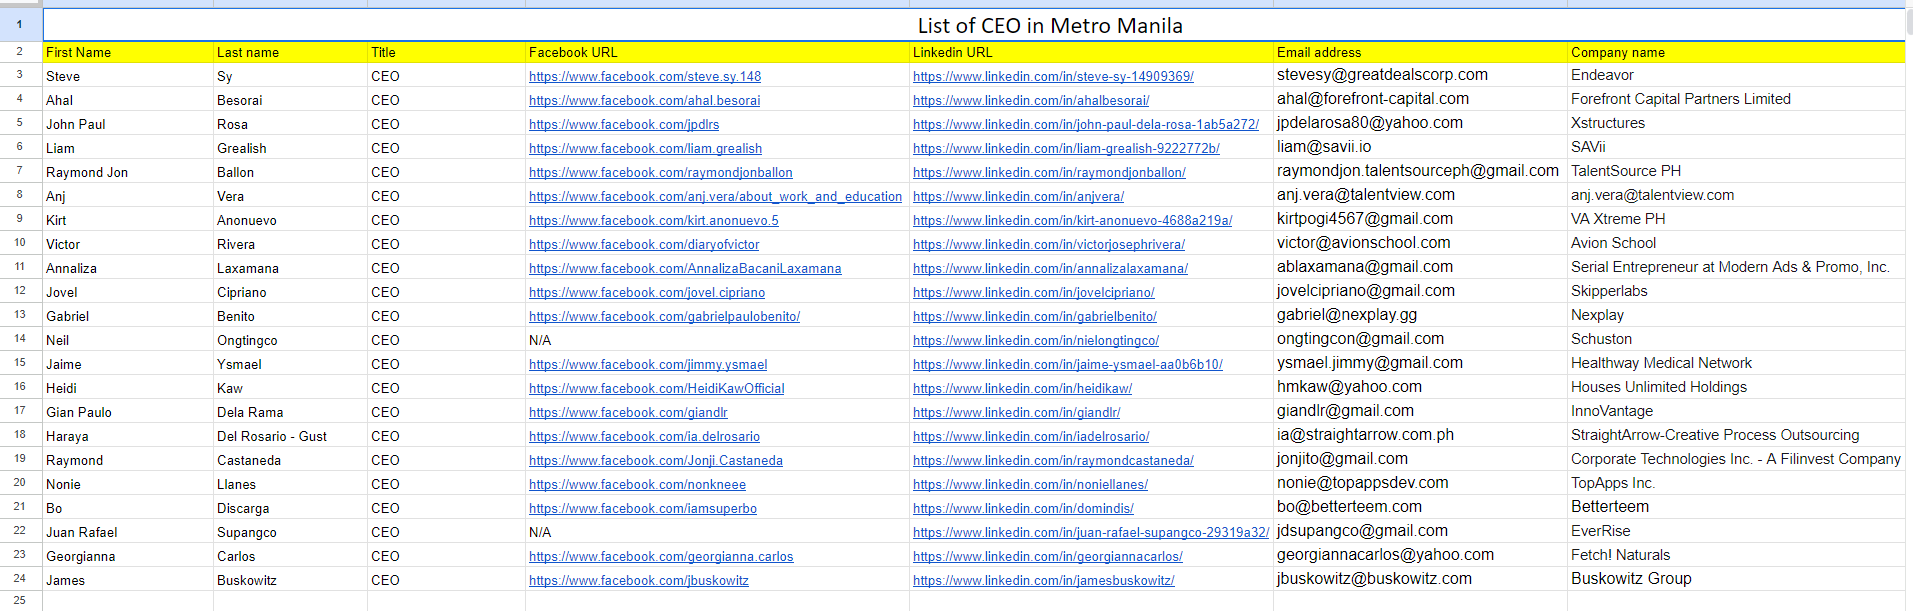
Task: Select the 'Buskowitz Group' company cell
Action: click(1736, 579)
